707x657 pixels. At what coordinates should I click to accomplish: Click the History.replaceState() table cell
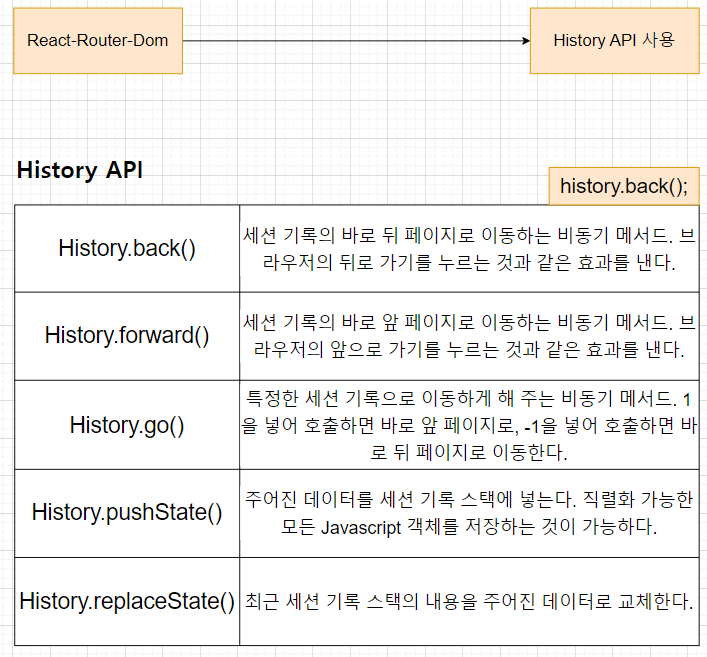click(127, 601)
